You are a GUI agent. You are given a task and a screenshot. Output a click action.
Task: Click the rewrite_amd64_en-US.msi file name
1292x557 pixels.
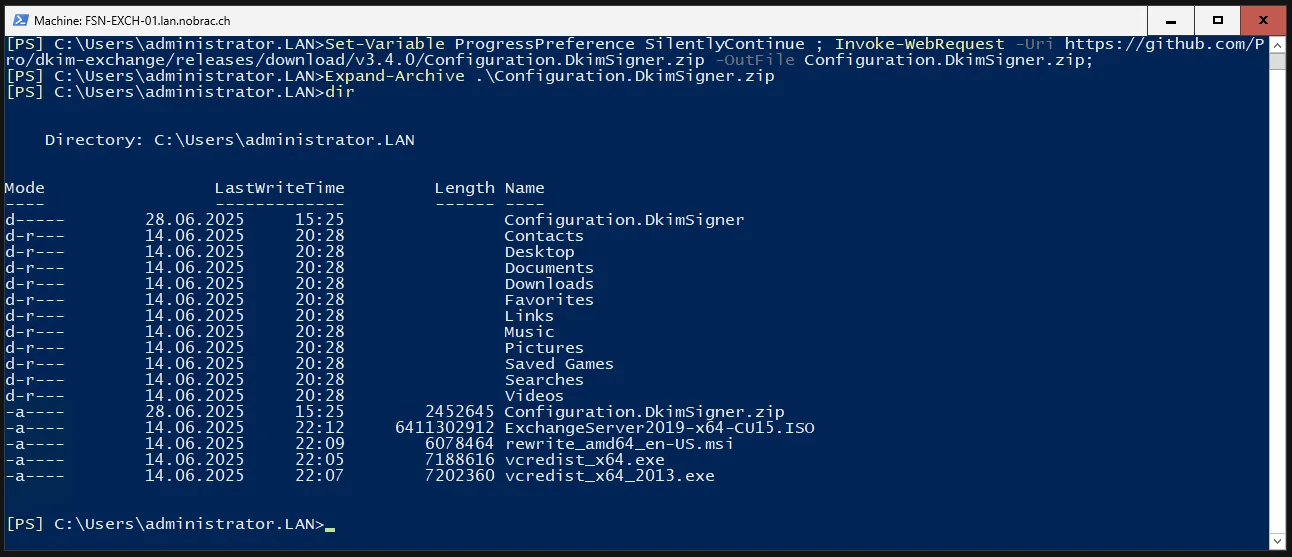pyautogui.click(x=619, y=444)
